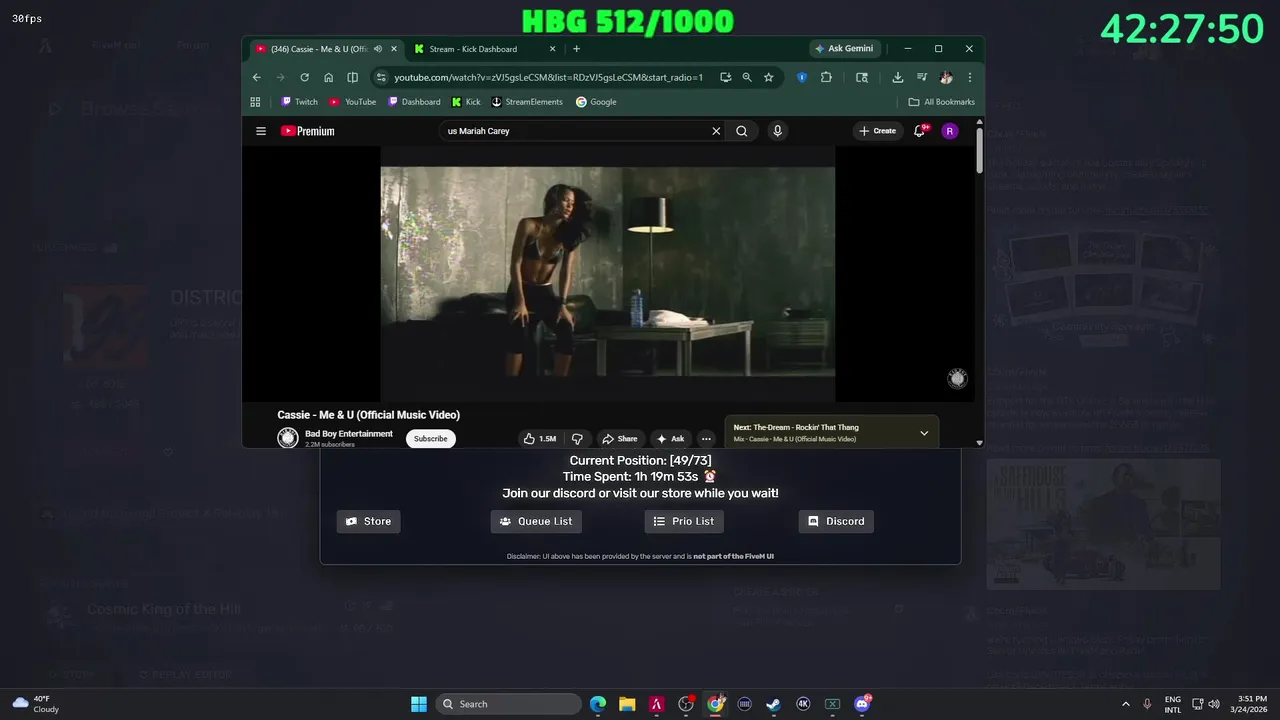Open Discord button in queue panel

(836, 521)
